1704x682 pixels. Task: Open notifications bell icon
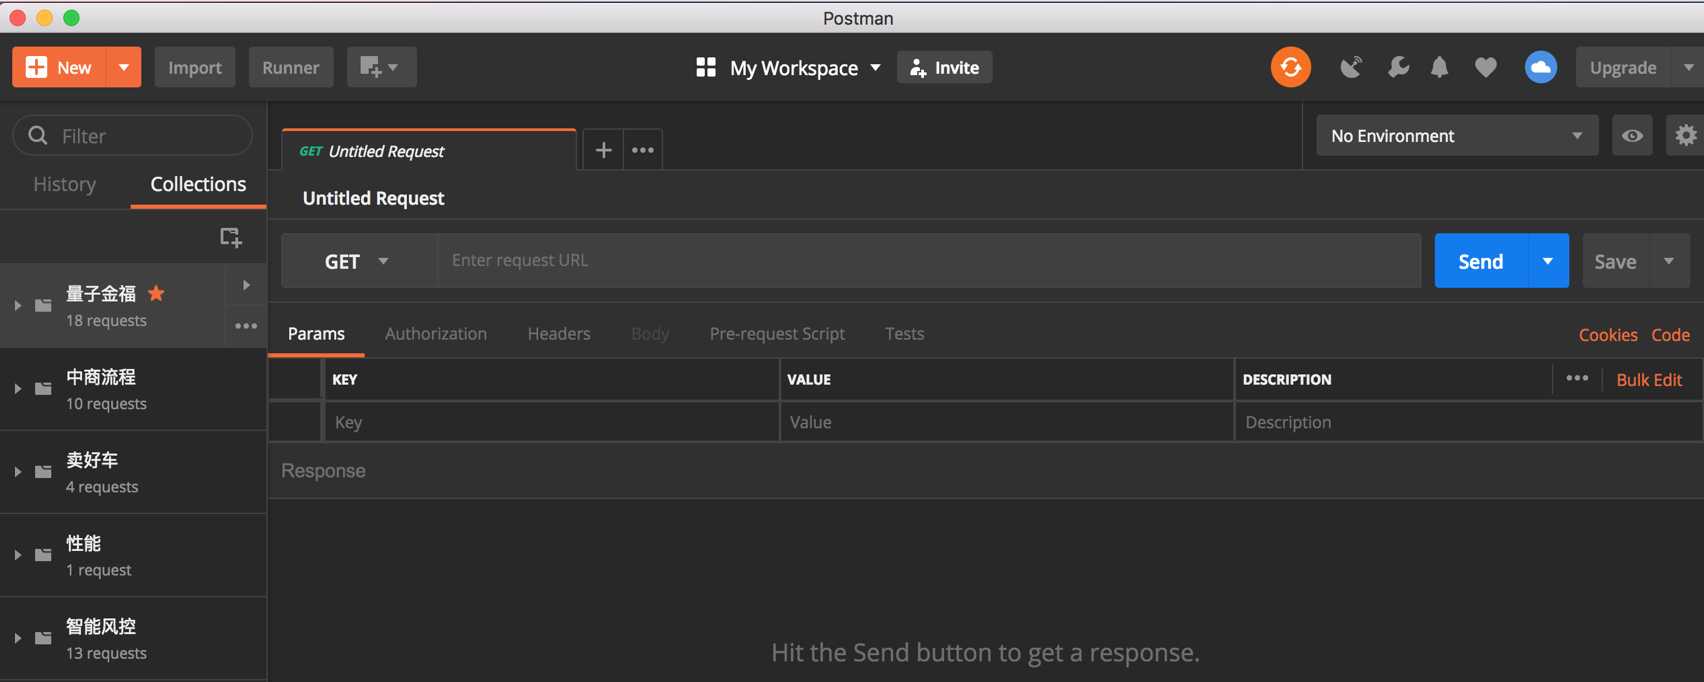1439,67
